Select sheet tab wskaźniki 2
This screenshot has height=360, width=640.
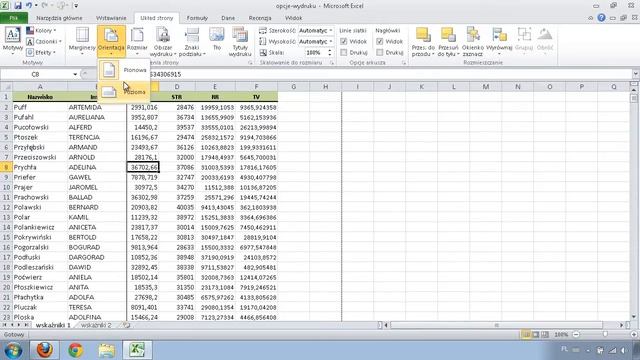click(96, 325)
